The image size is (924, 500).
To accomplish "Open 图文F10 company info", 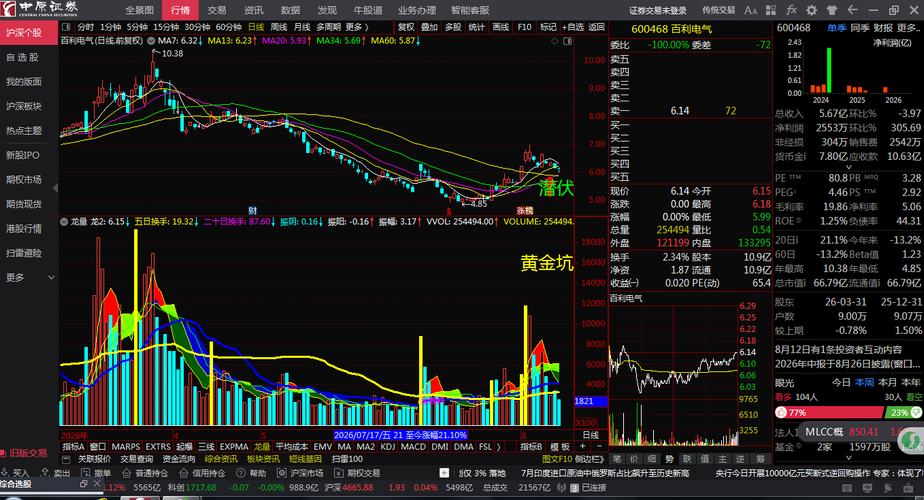I will point(557,459).
